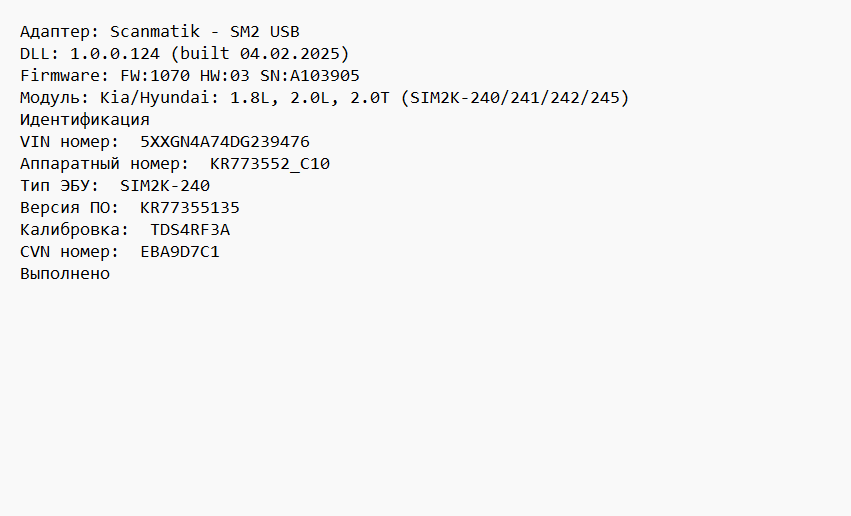
Task: Click the Версия ПО label
Action: (x=70, y=207)
